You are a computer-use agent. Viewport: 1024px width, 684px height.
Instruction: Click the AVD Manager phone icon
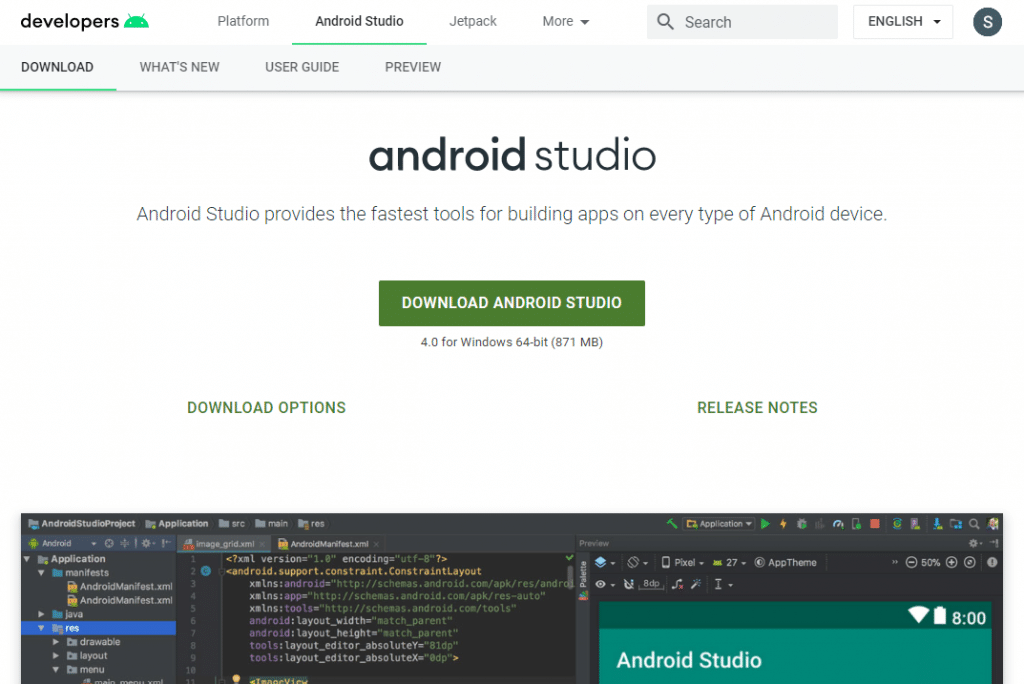[916, 524]
